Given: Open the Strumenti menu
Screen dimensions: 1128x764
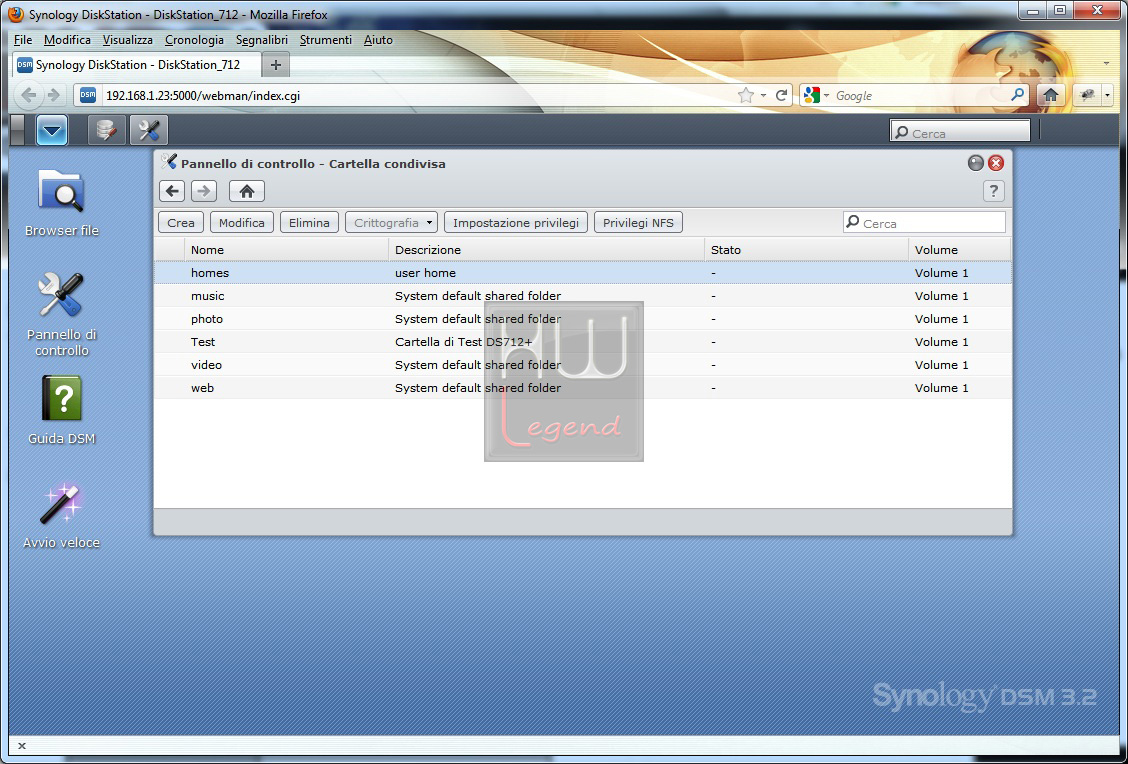Looking at the screenshot, I should point(325,40).
